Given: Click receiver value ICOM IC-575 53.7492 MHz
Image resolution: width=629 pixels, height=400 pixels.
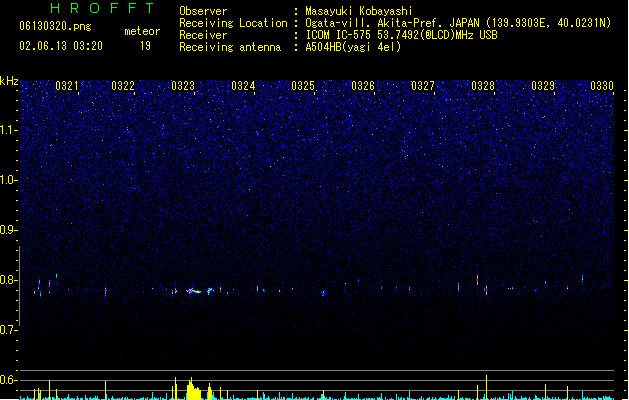Looking at the screenshot, I should tap(402, 35).
